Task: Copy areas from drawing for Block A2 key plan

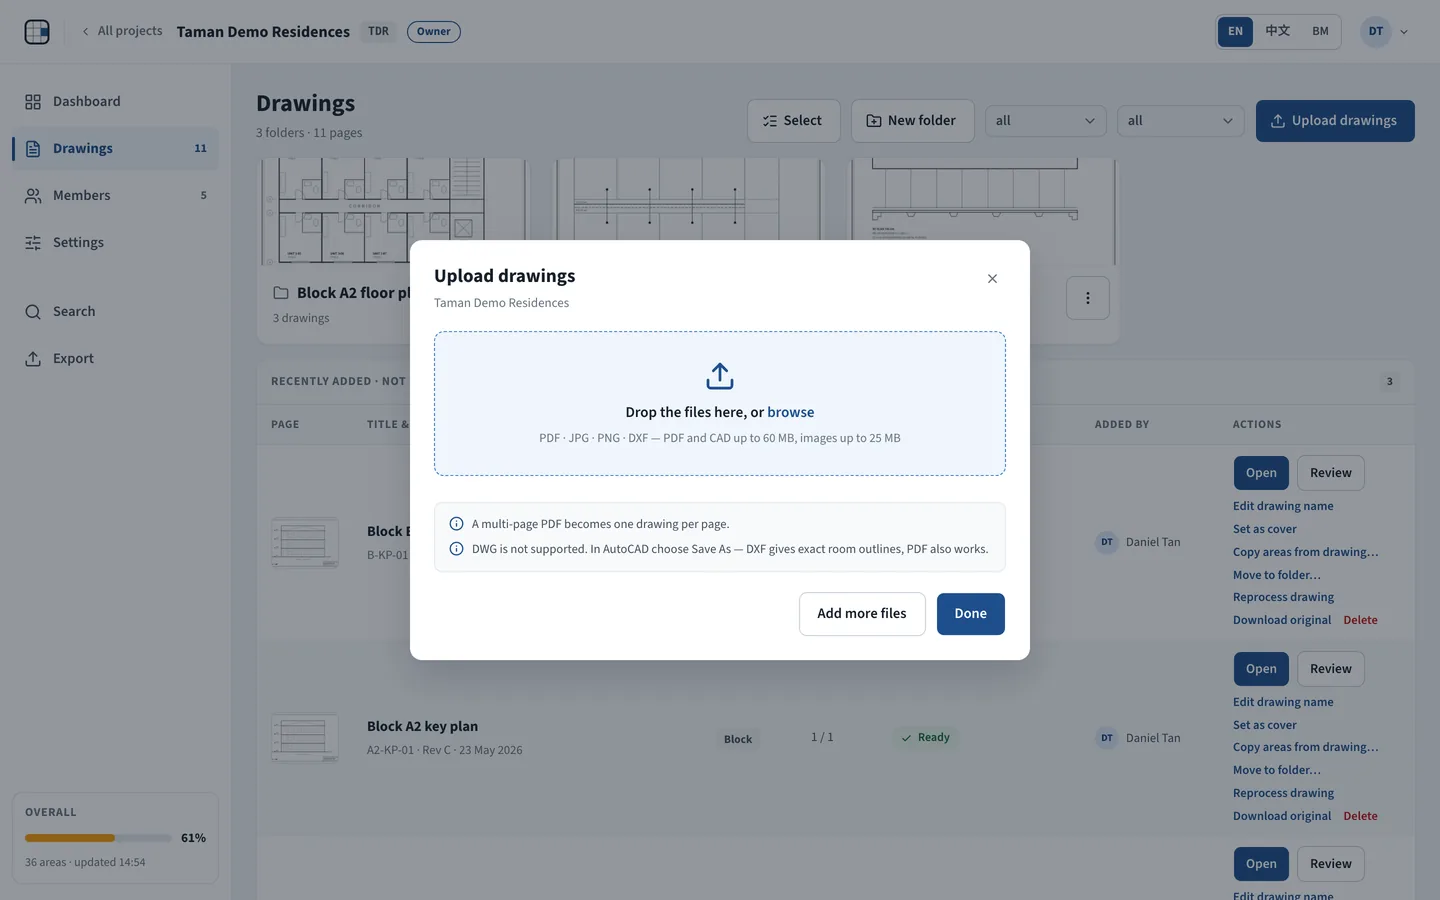Action: tap(1305, 747)
